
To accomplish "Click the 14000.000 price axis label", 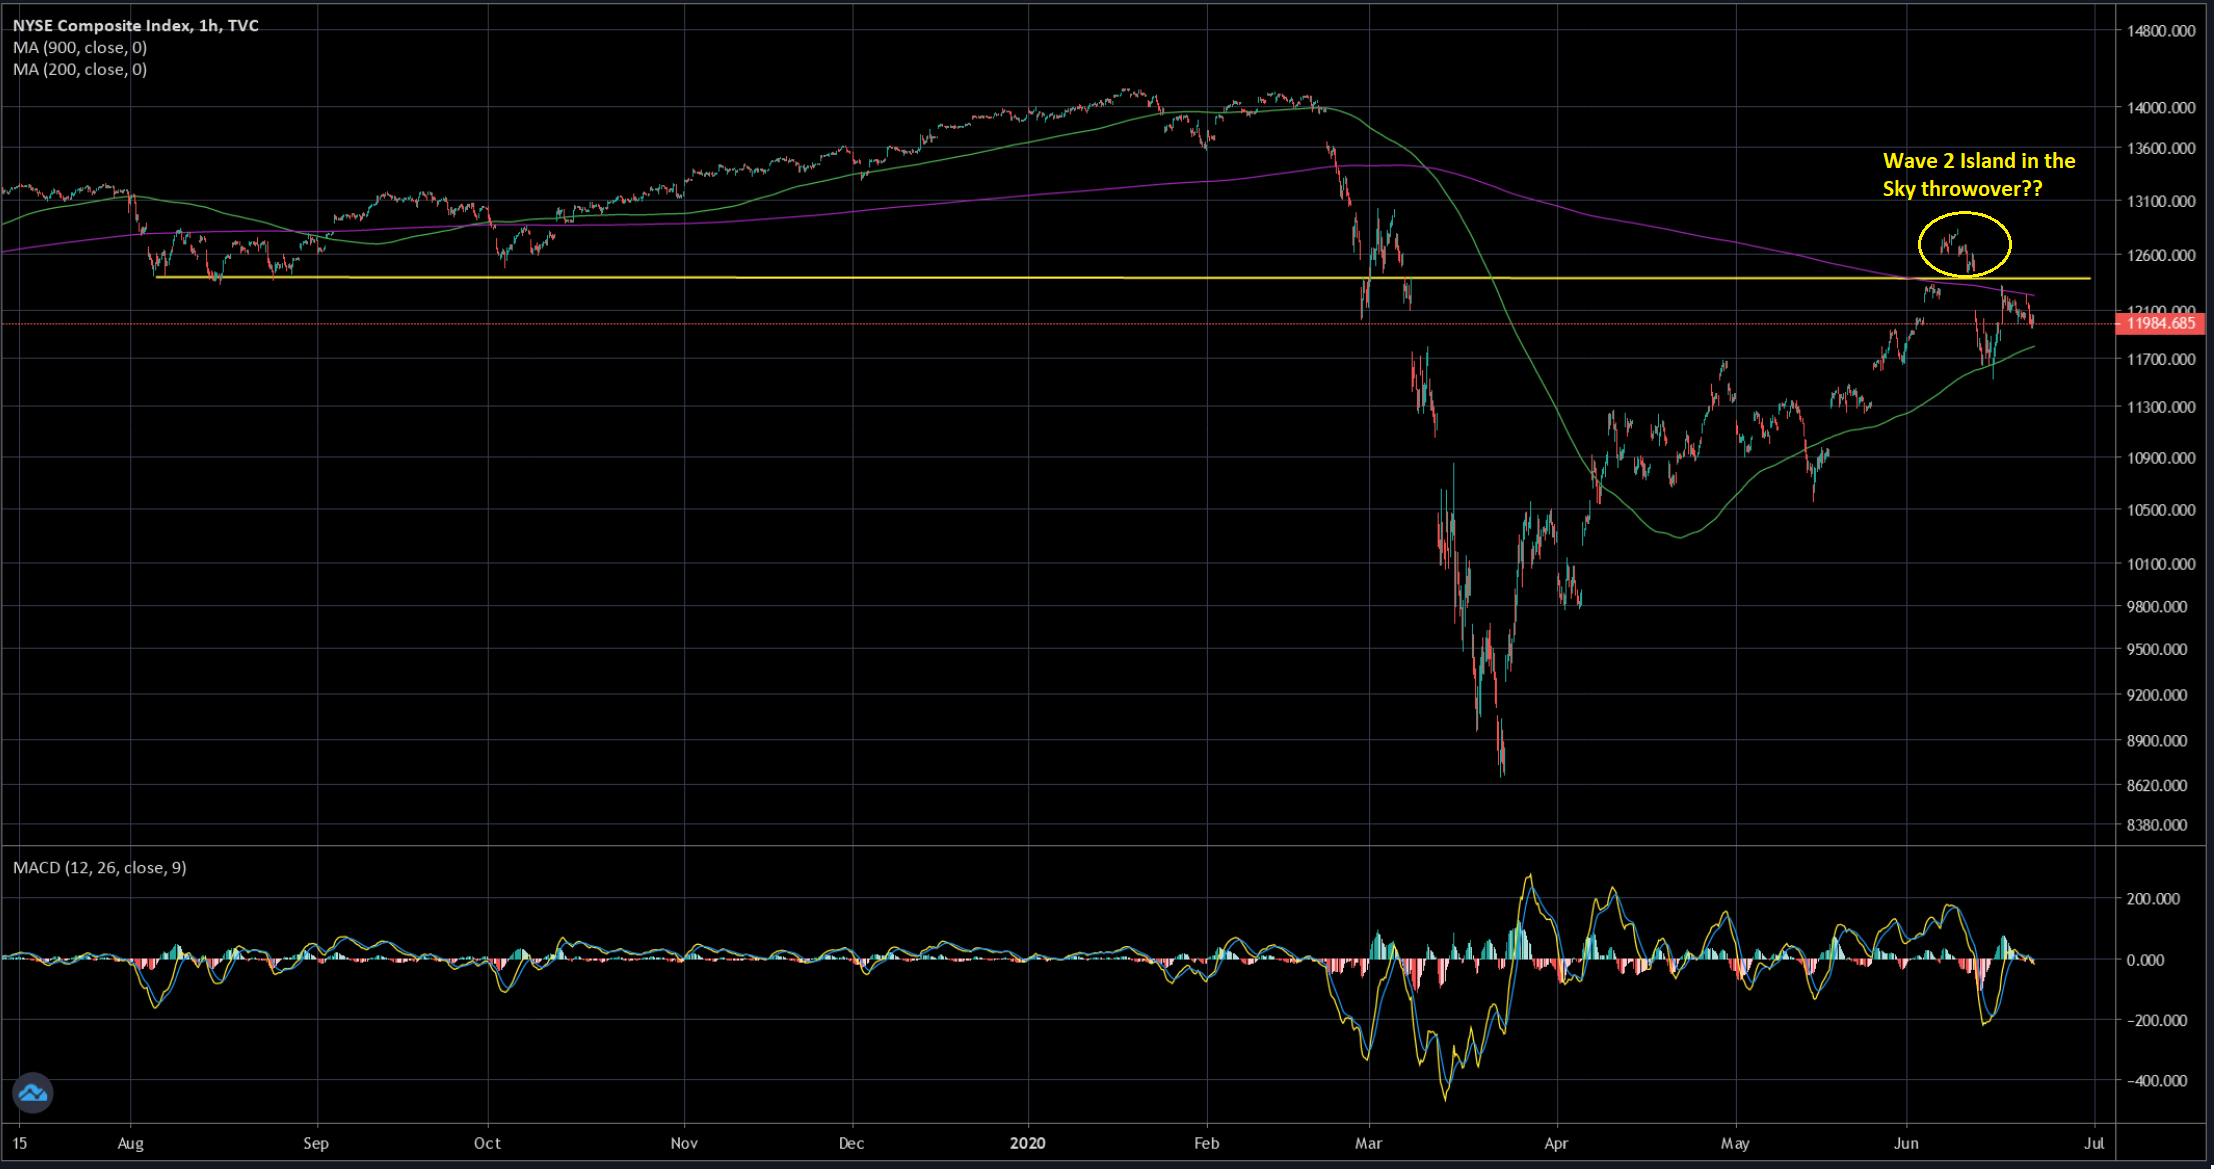I will click(2161, 107).
